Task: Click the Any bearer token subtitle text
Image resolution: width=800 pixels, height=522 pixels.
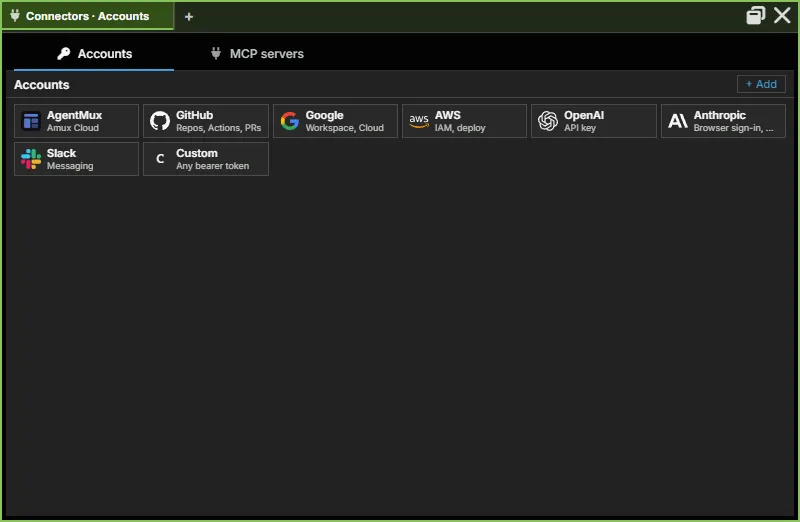Action: 212,166
